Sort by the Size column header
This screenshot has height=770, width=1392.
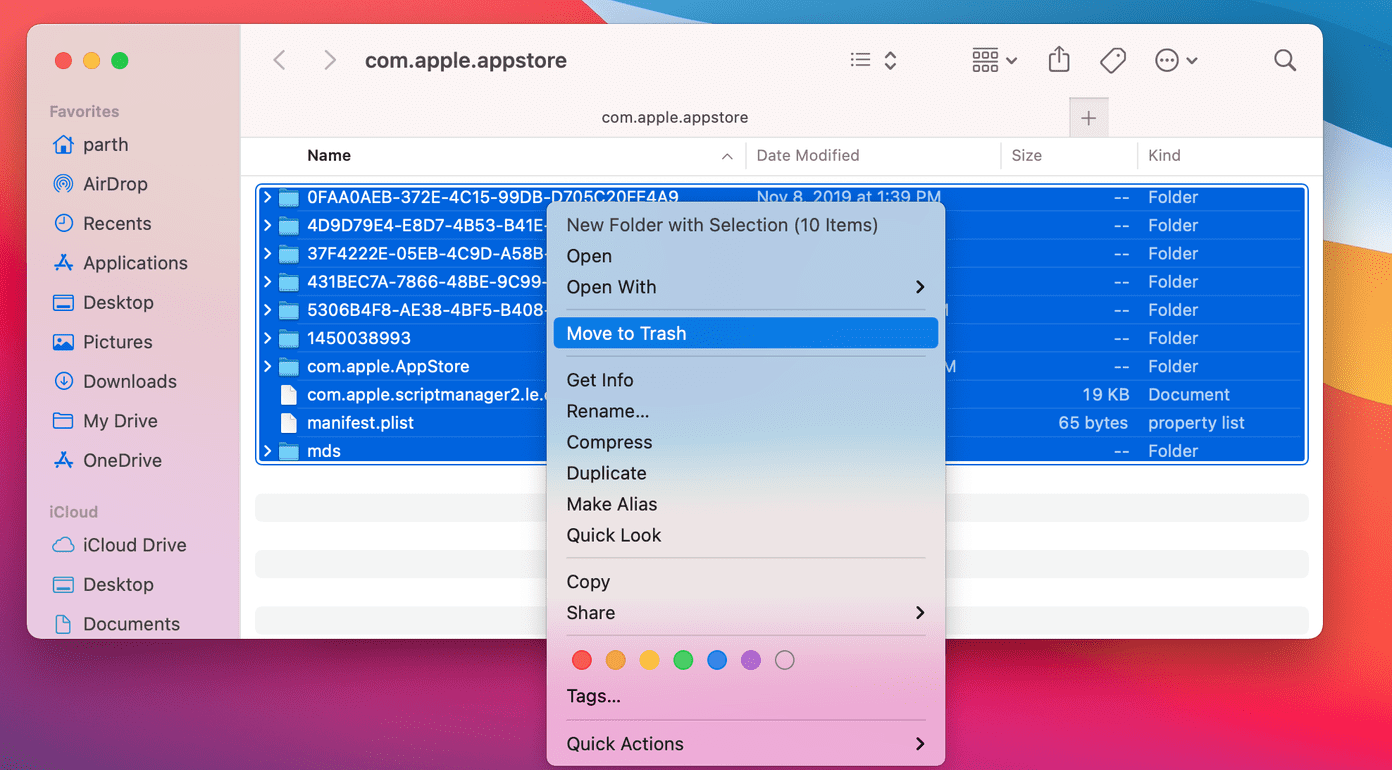pyautogui.click(x=1026, y=155)
